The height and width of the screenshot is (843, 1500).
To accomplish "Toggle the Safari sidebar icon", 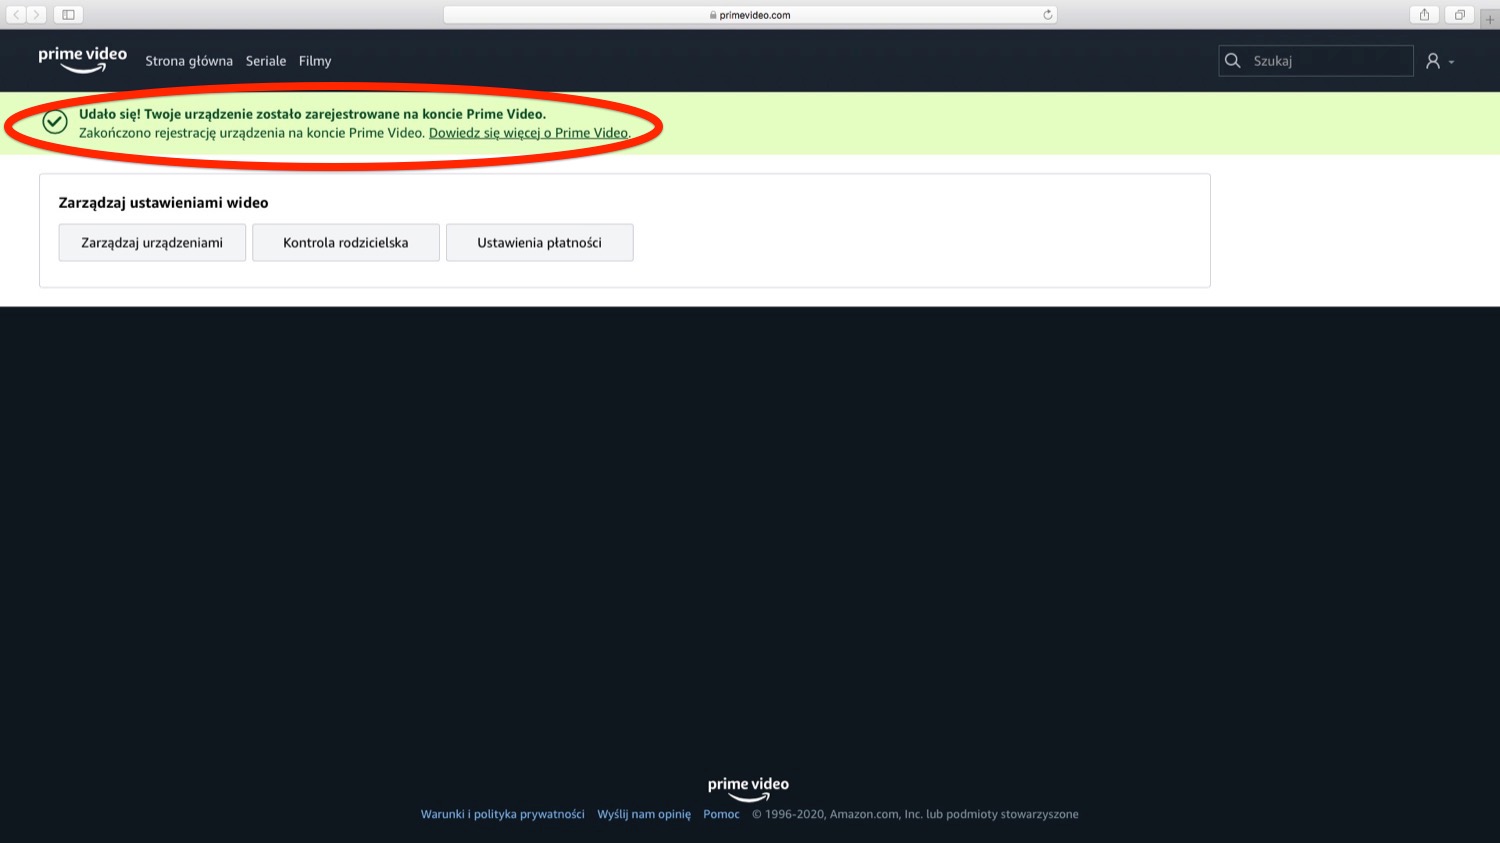I will pyautogui.click(x=68, y=15).
